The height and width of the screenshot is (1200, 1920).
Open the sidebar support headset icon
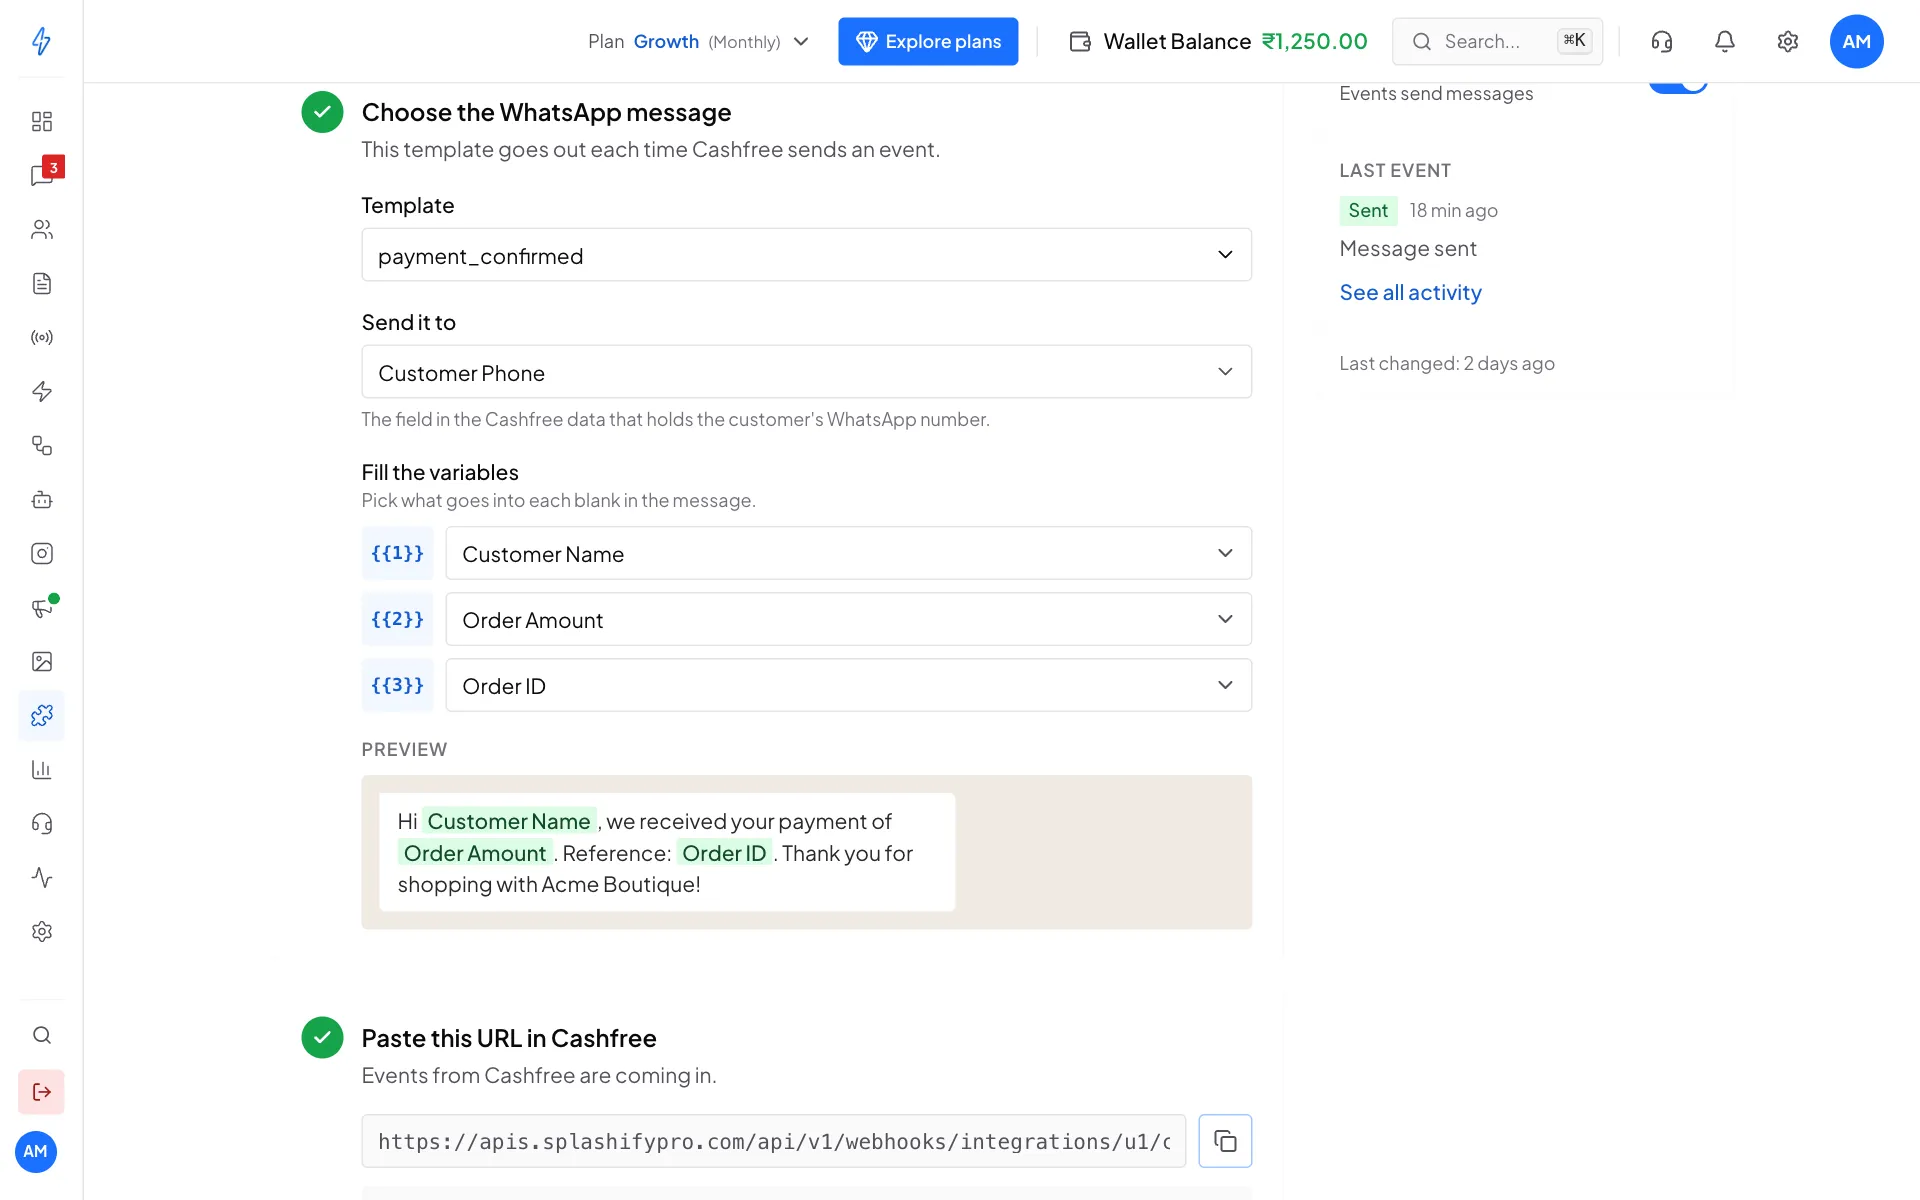(x=41, y=824)
